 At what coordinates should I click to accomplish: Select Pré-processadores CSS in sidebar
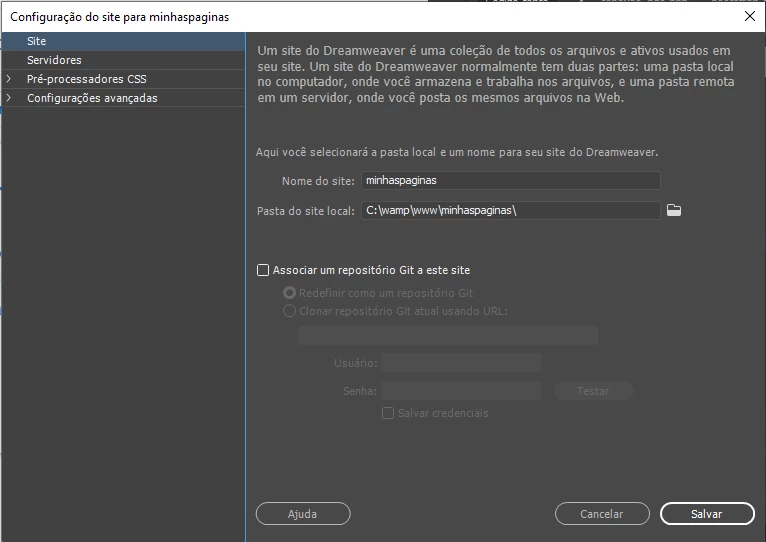[123, 79]
